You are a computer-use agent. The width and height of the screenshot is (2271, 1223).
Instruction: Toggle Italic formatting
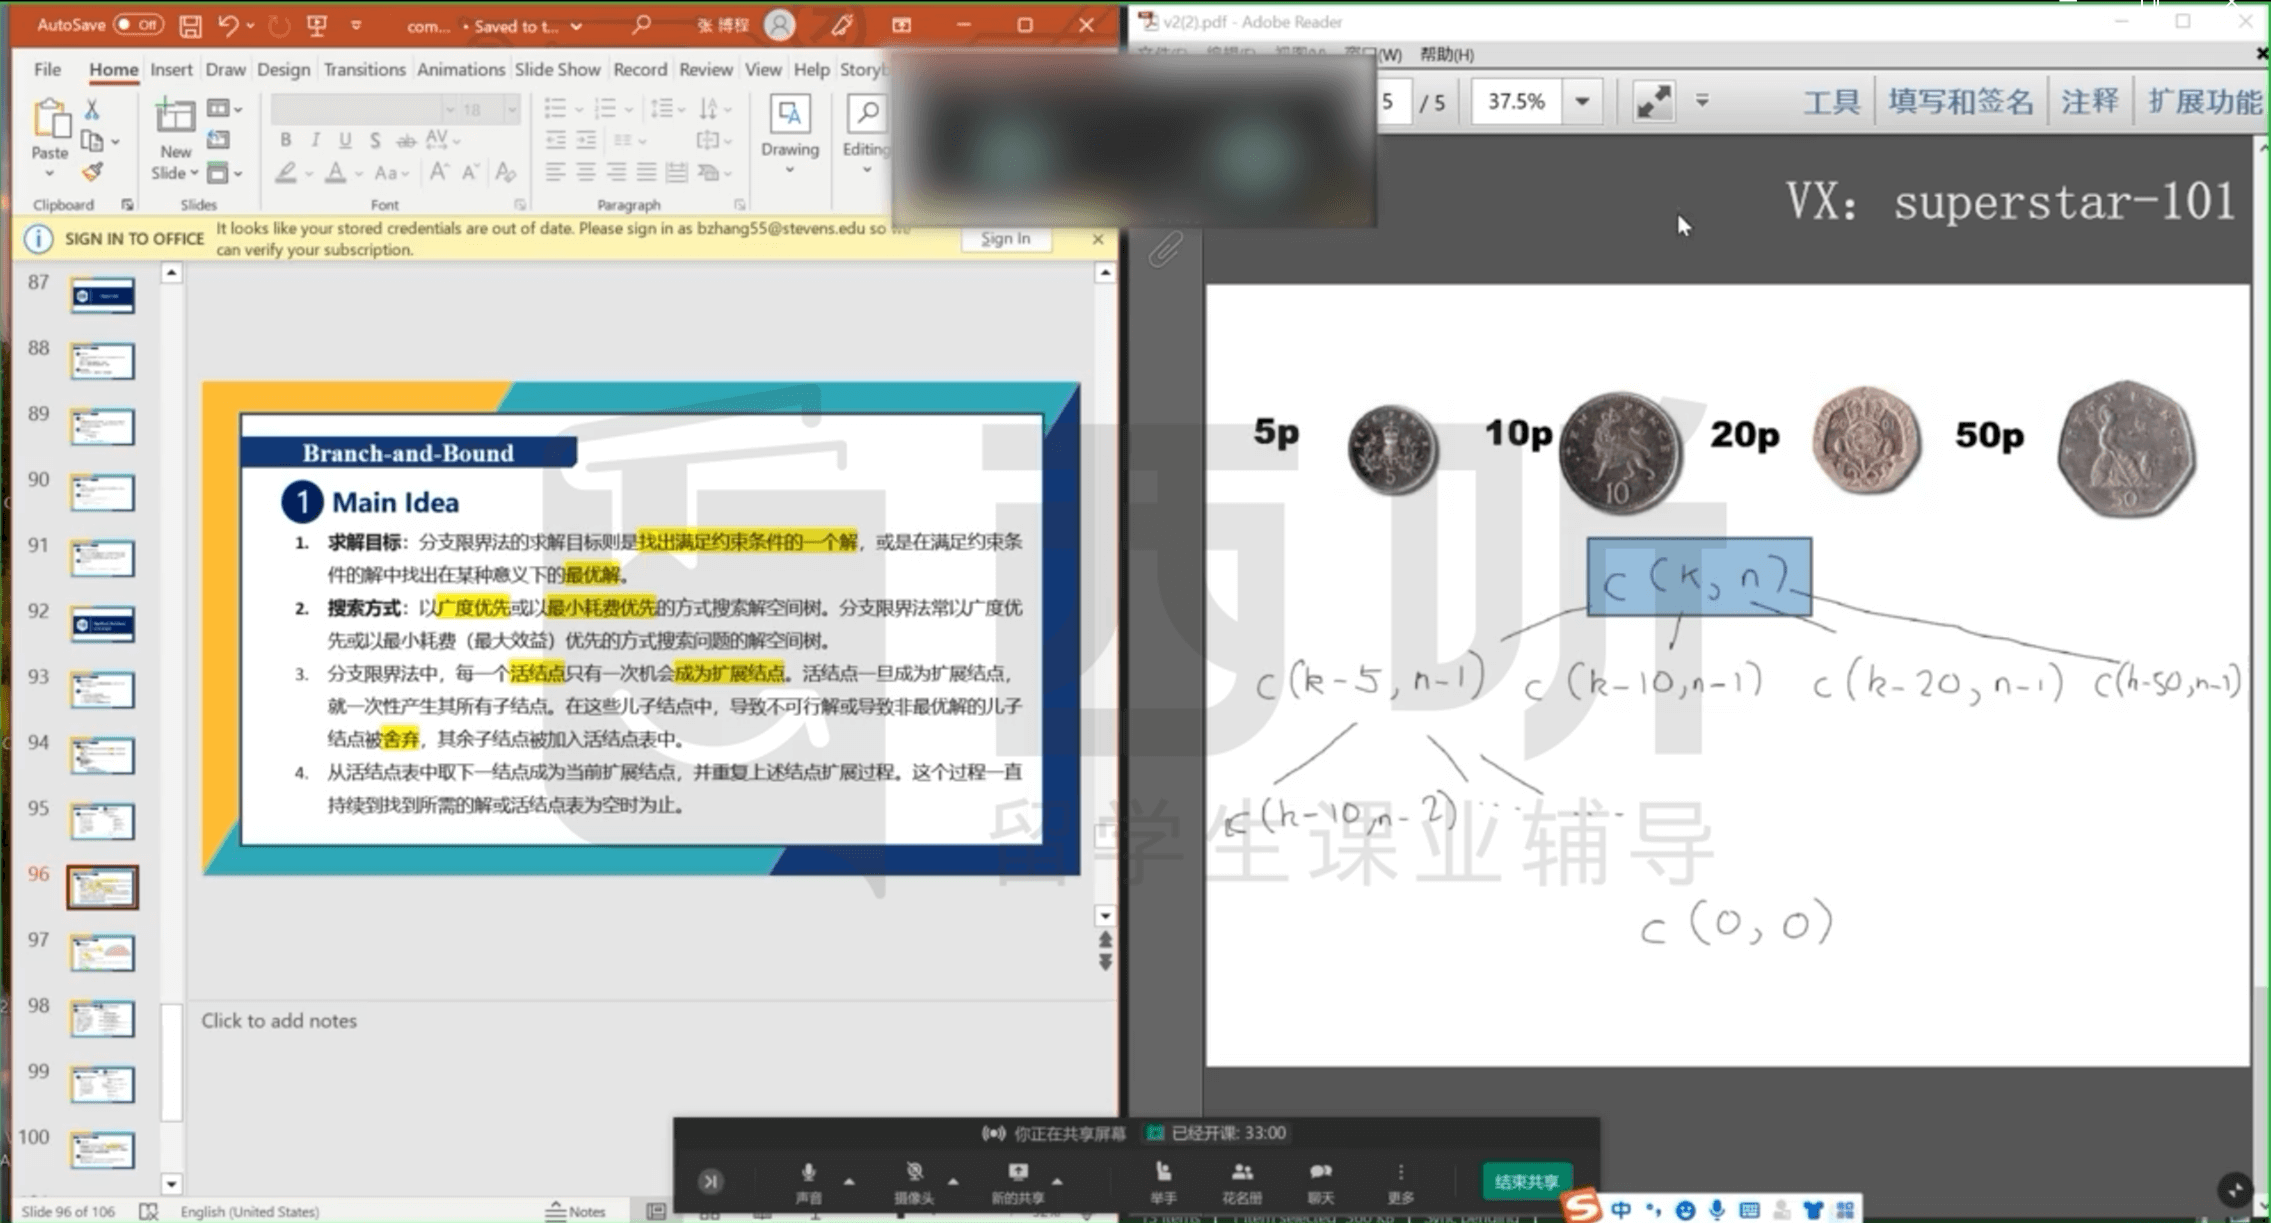[315, 140]
